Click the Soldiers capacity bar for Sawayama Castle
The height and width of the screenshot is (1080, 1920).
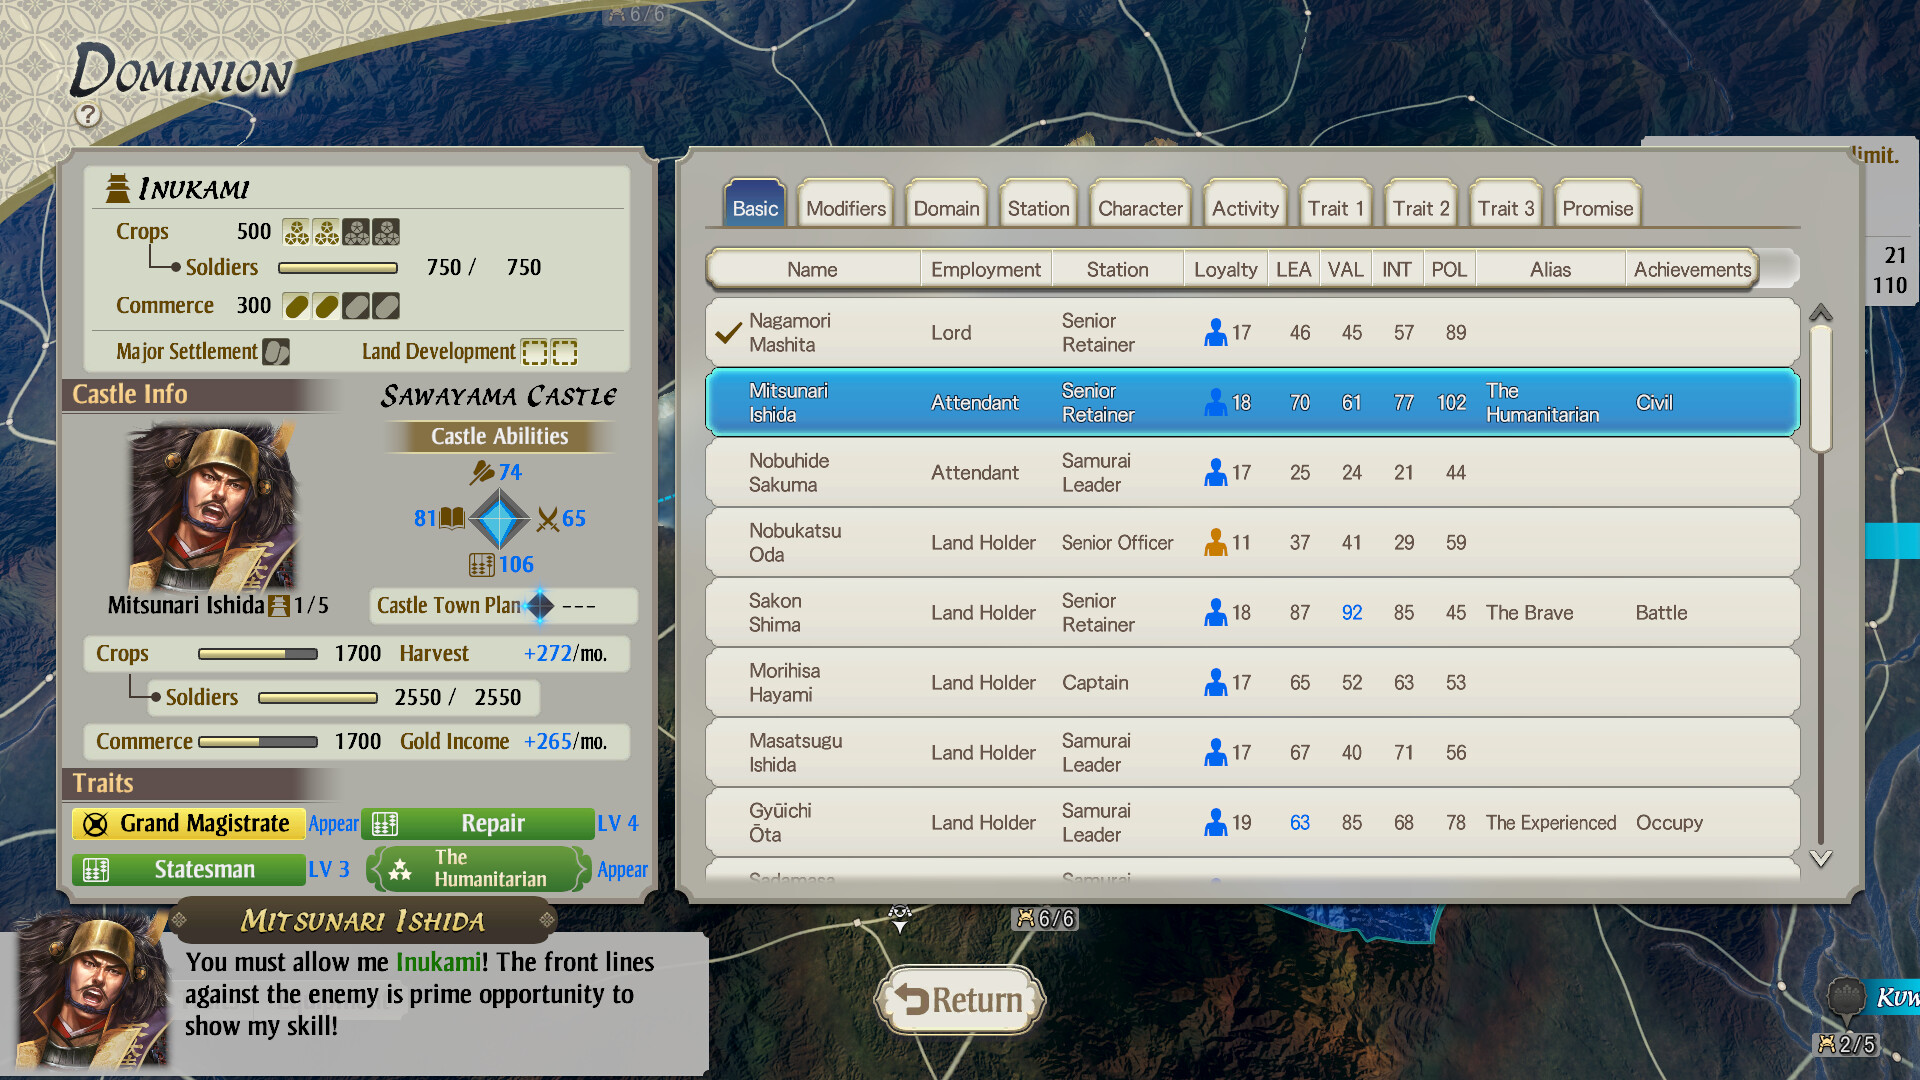[318, 697]
